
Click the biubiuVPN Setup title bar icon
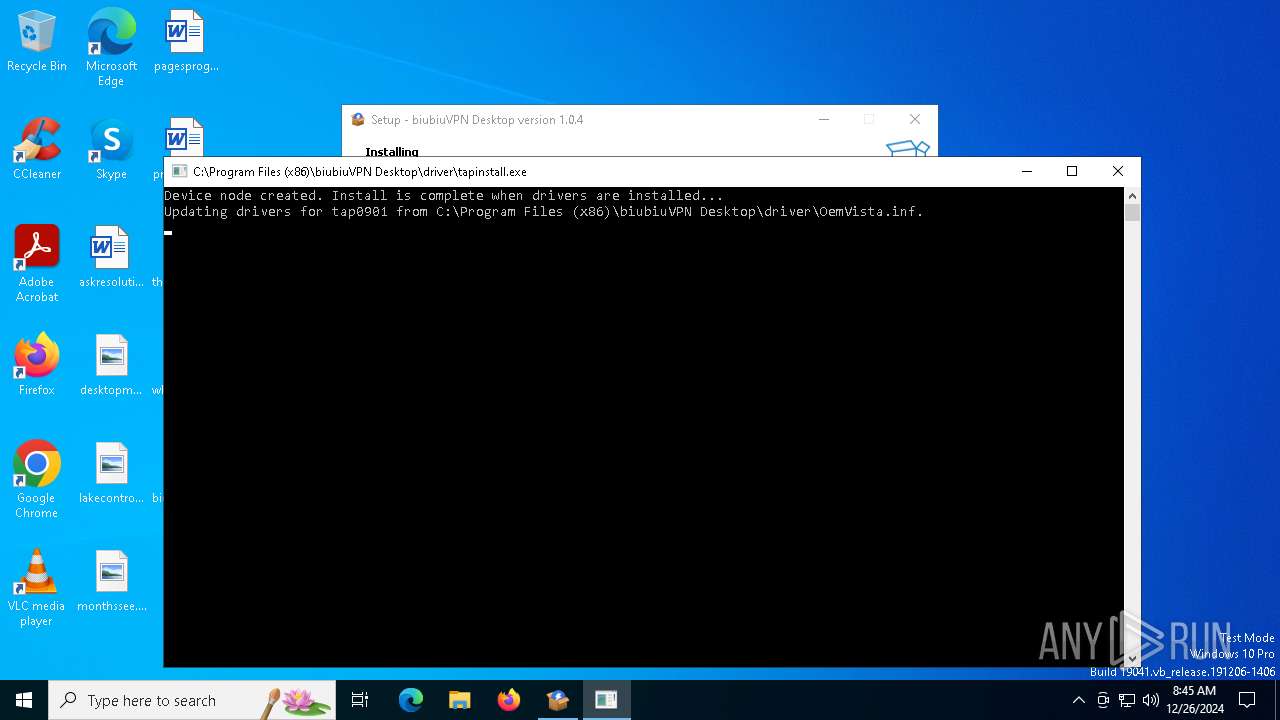pos(358,119)
